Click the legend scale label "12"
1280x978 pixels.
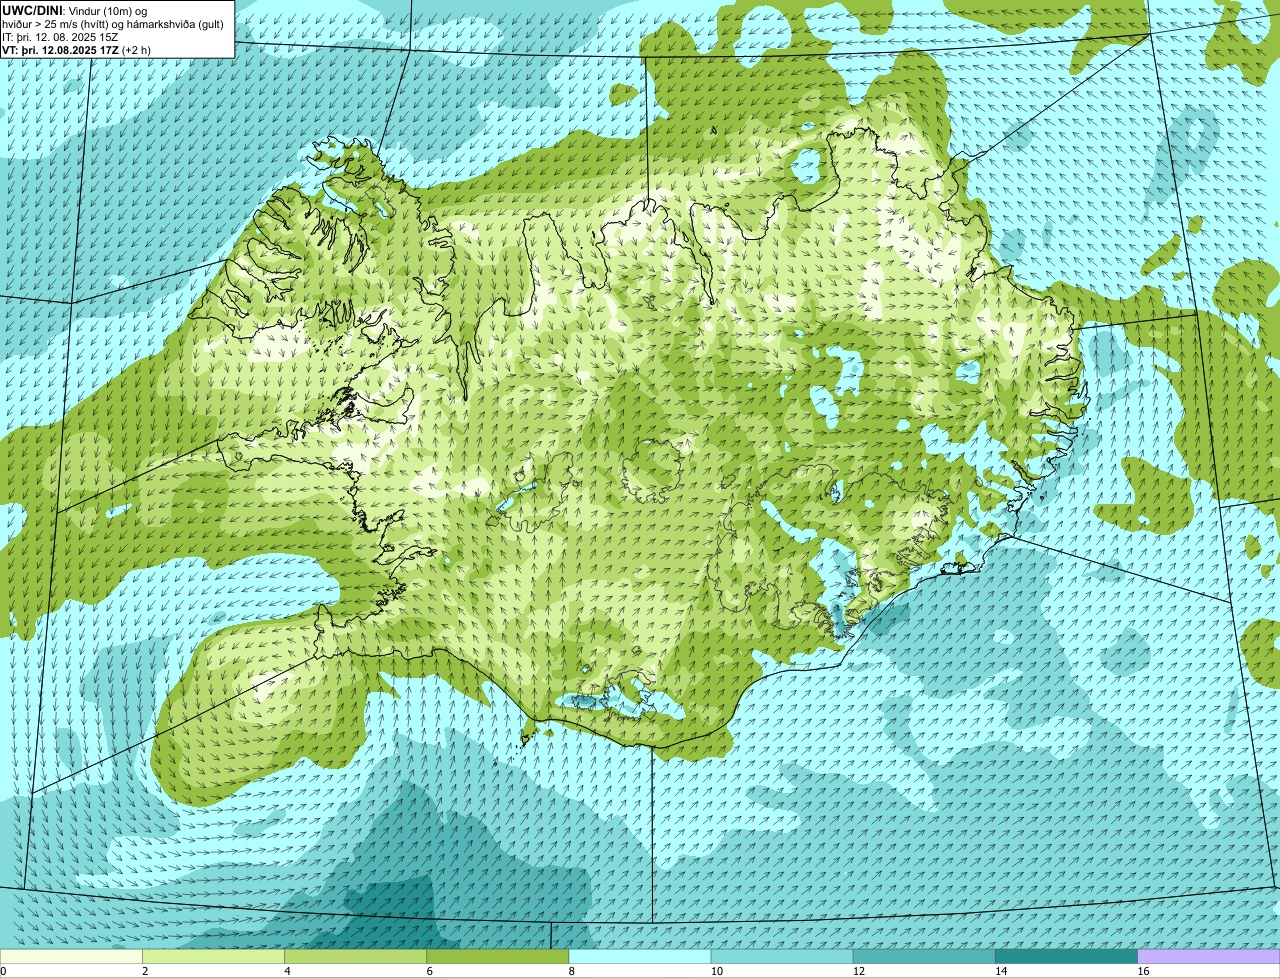[858, 971]
